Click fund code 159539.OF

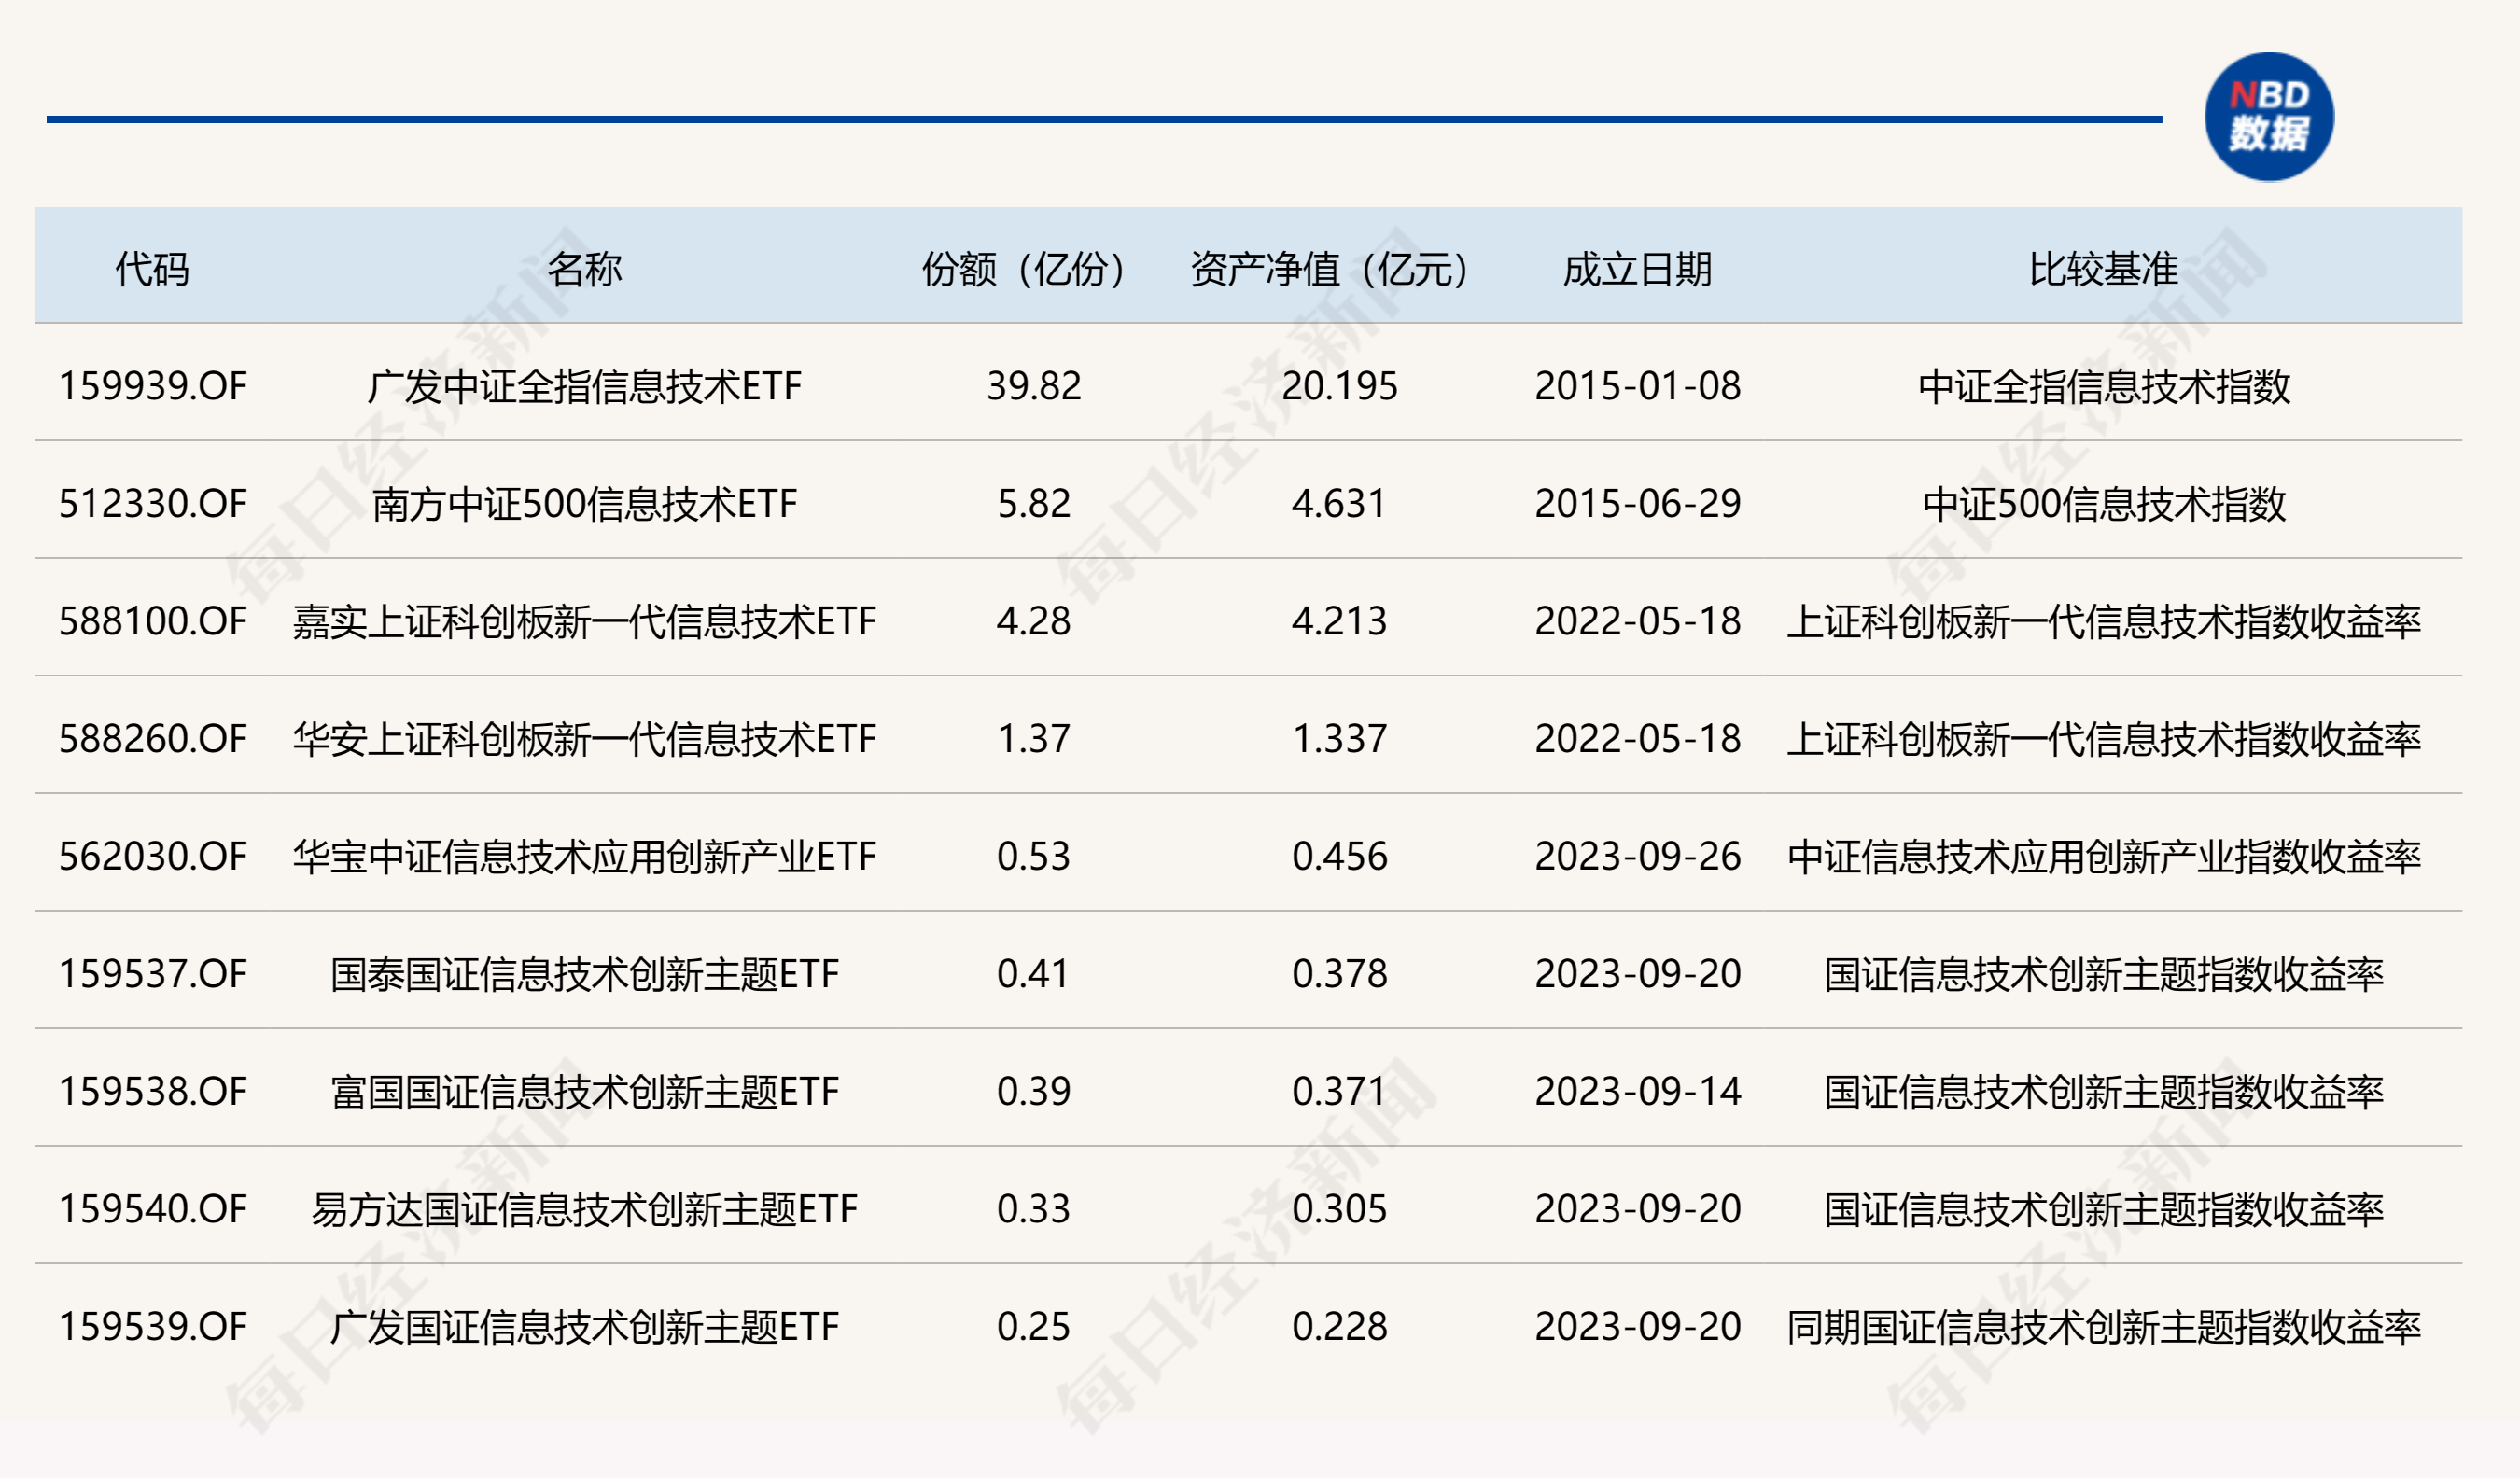(152, 1326)
